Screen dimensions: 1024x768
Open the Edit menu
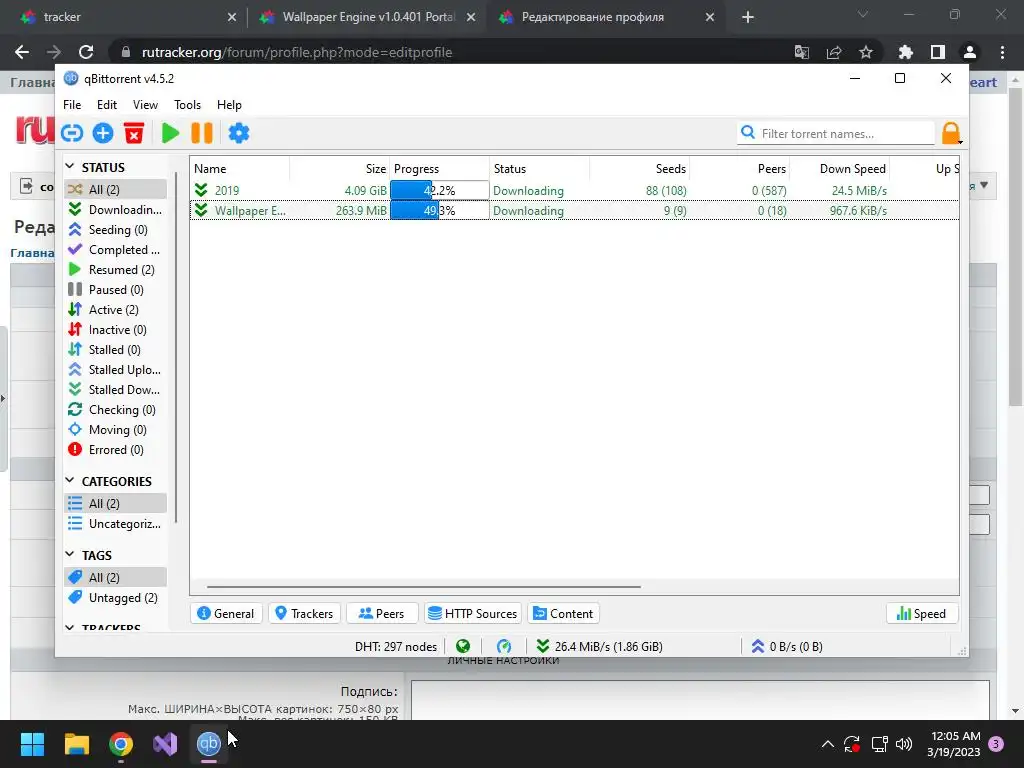(x=106, y=104)
